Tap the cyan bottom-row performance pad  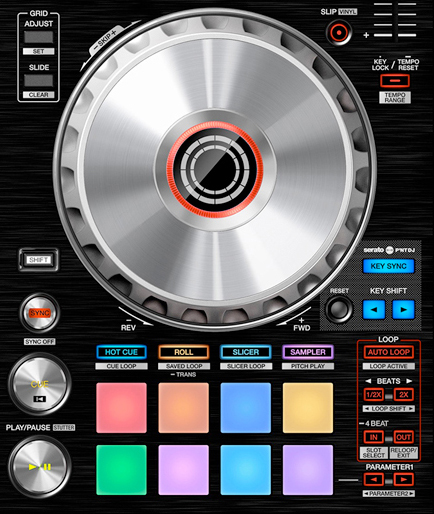[x=246, y=470]
